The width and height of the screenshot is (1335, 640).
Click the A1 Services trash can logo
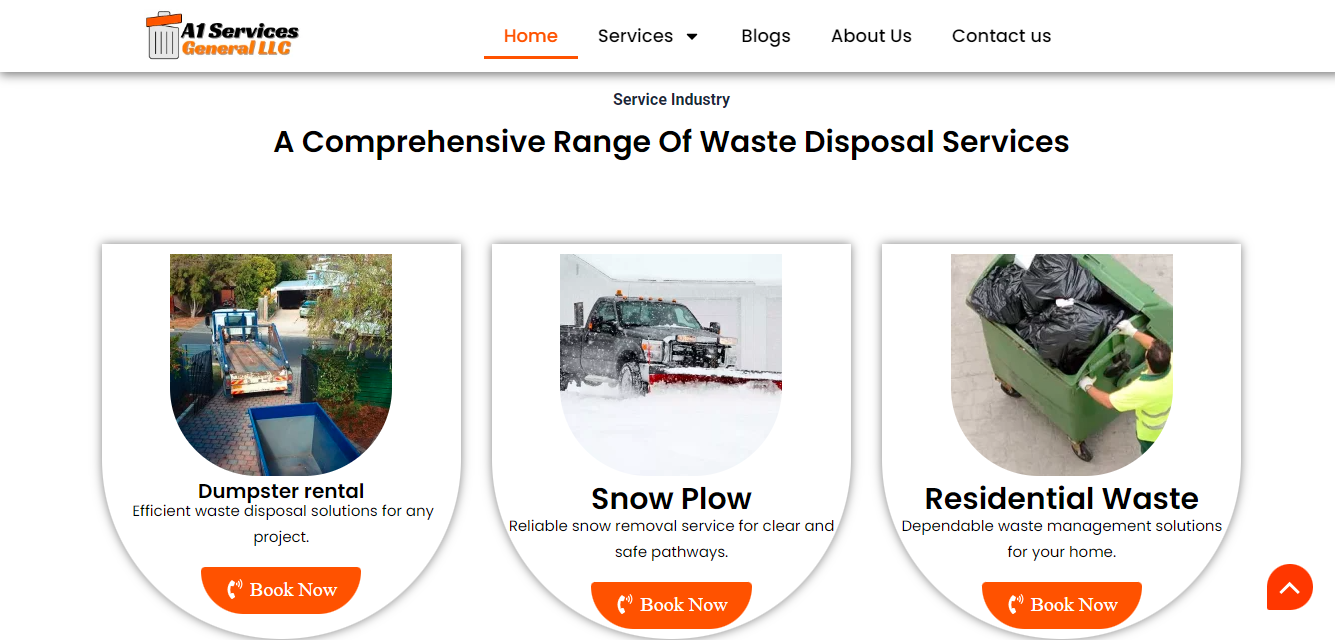click(x=222, y=35)
